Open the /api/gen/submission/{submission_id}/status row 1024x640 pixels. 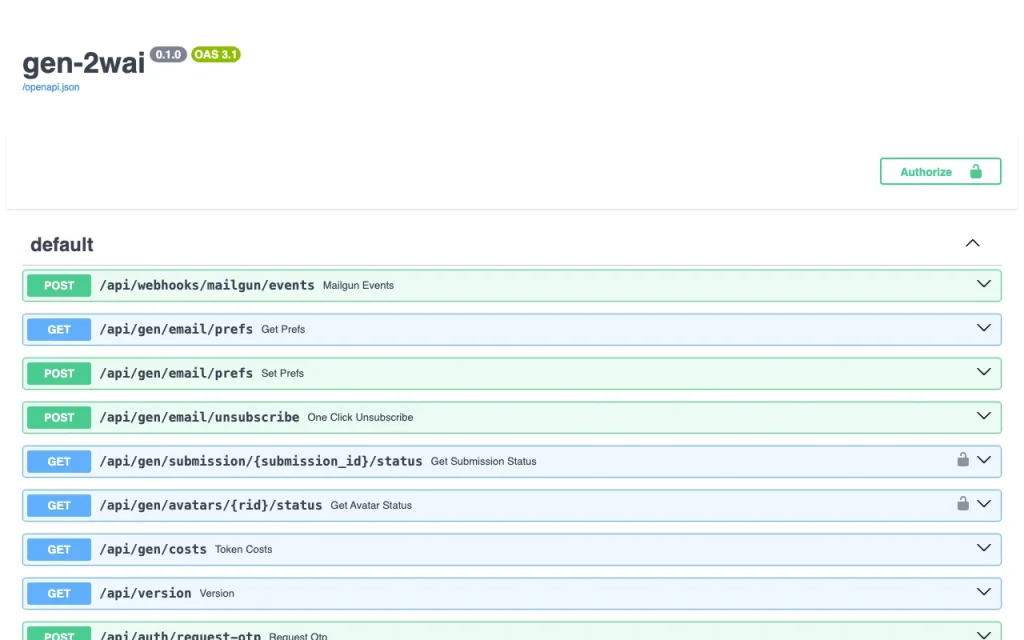click(x=511, y=461)
